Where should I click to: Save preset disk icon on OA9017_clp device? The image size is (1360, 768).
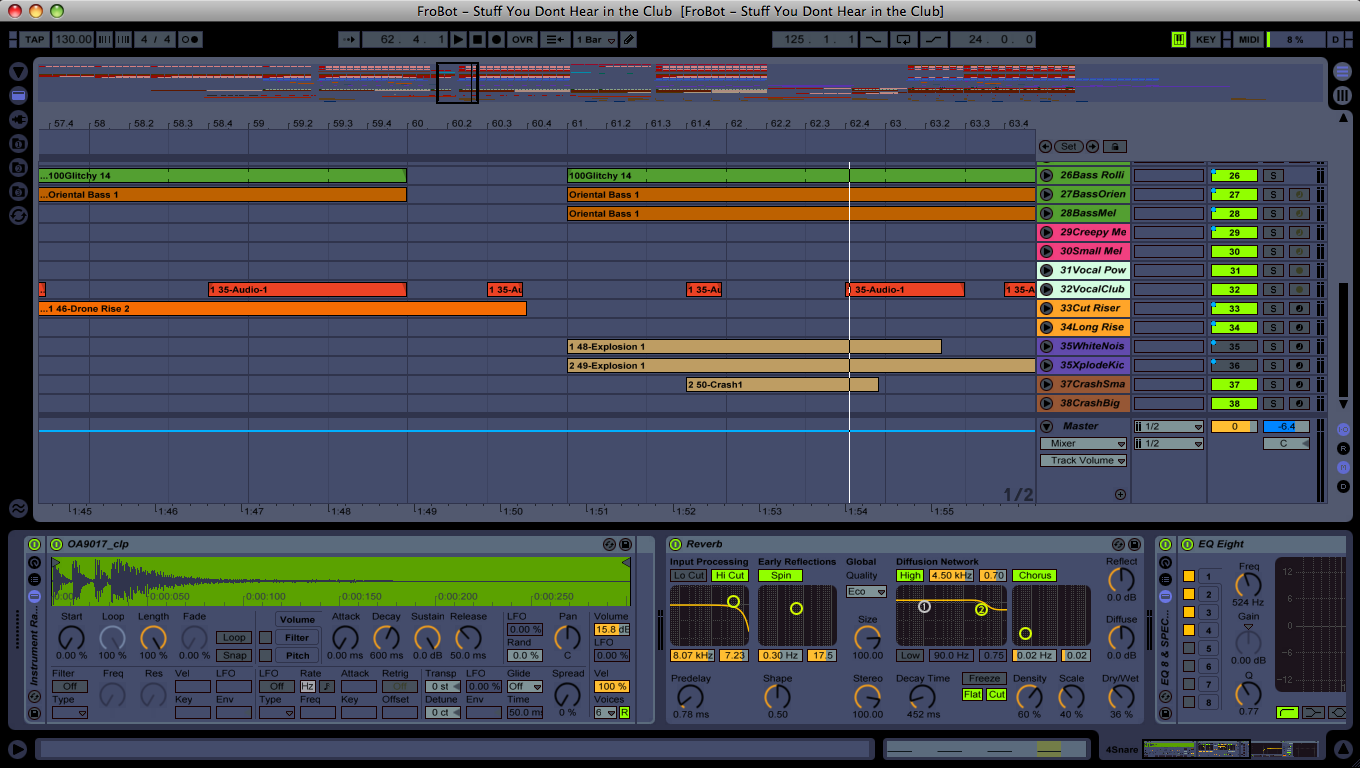(625, 544)
